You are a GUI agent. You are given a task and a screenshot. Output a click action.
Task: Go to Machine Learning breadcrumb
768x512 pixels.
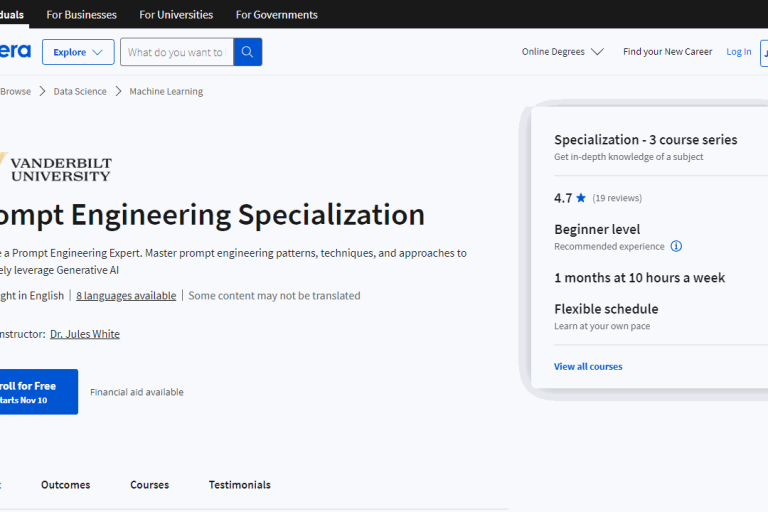166,91
